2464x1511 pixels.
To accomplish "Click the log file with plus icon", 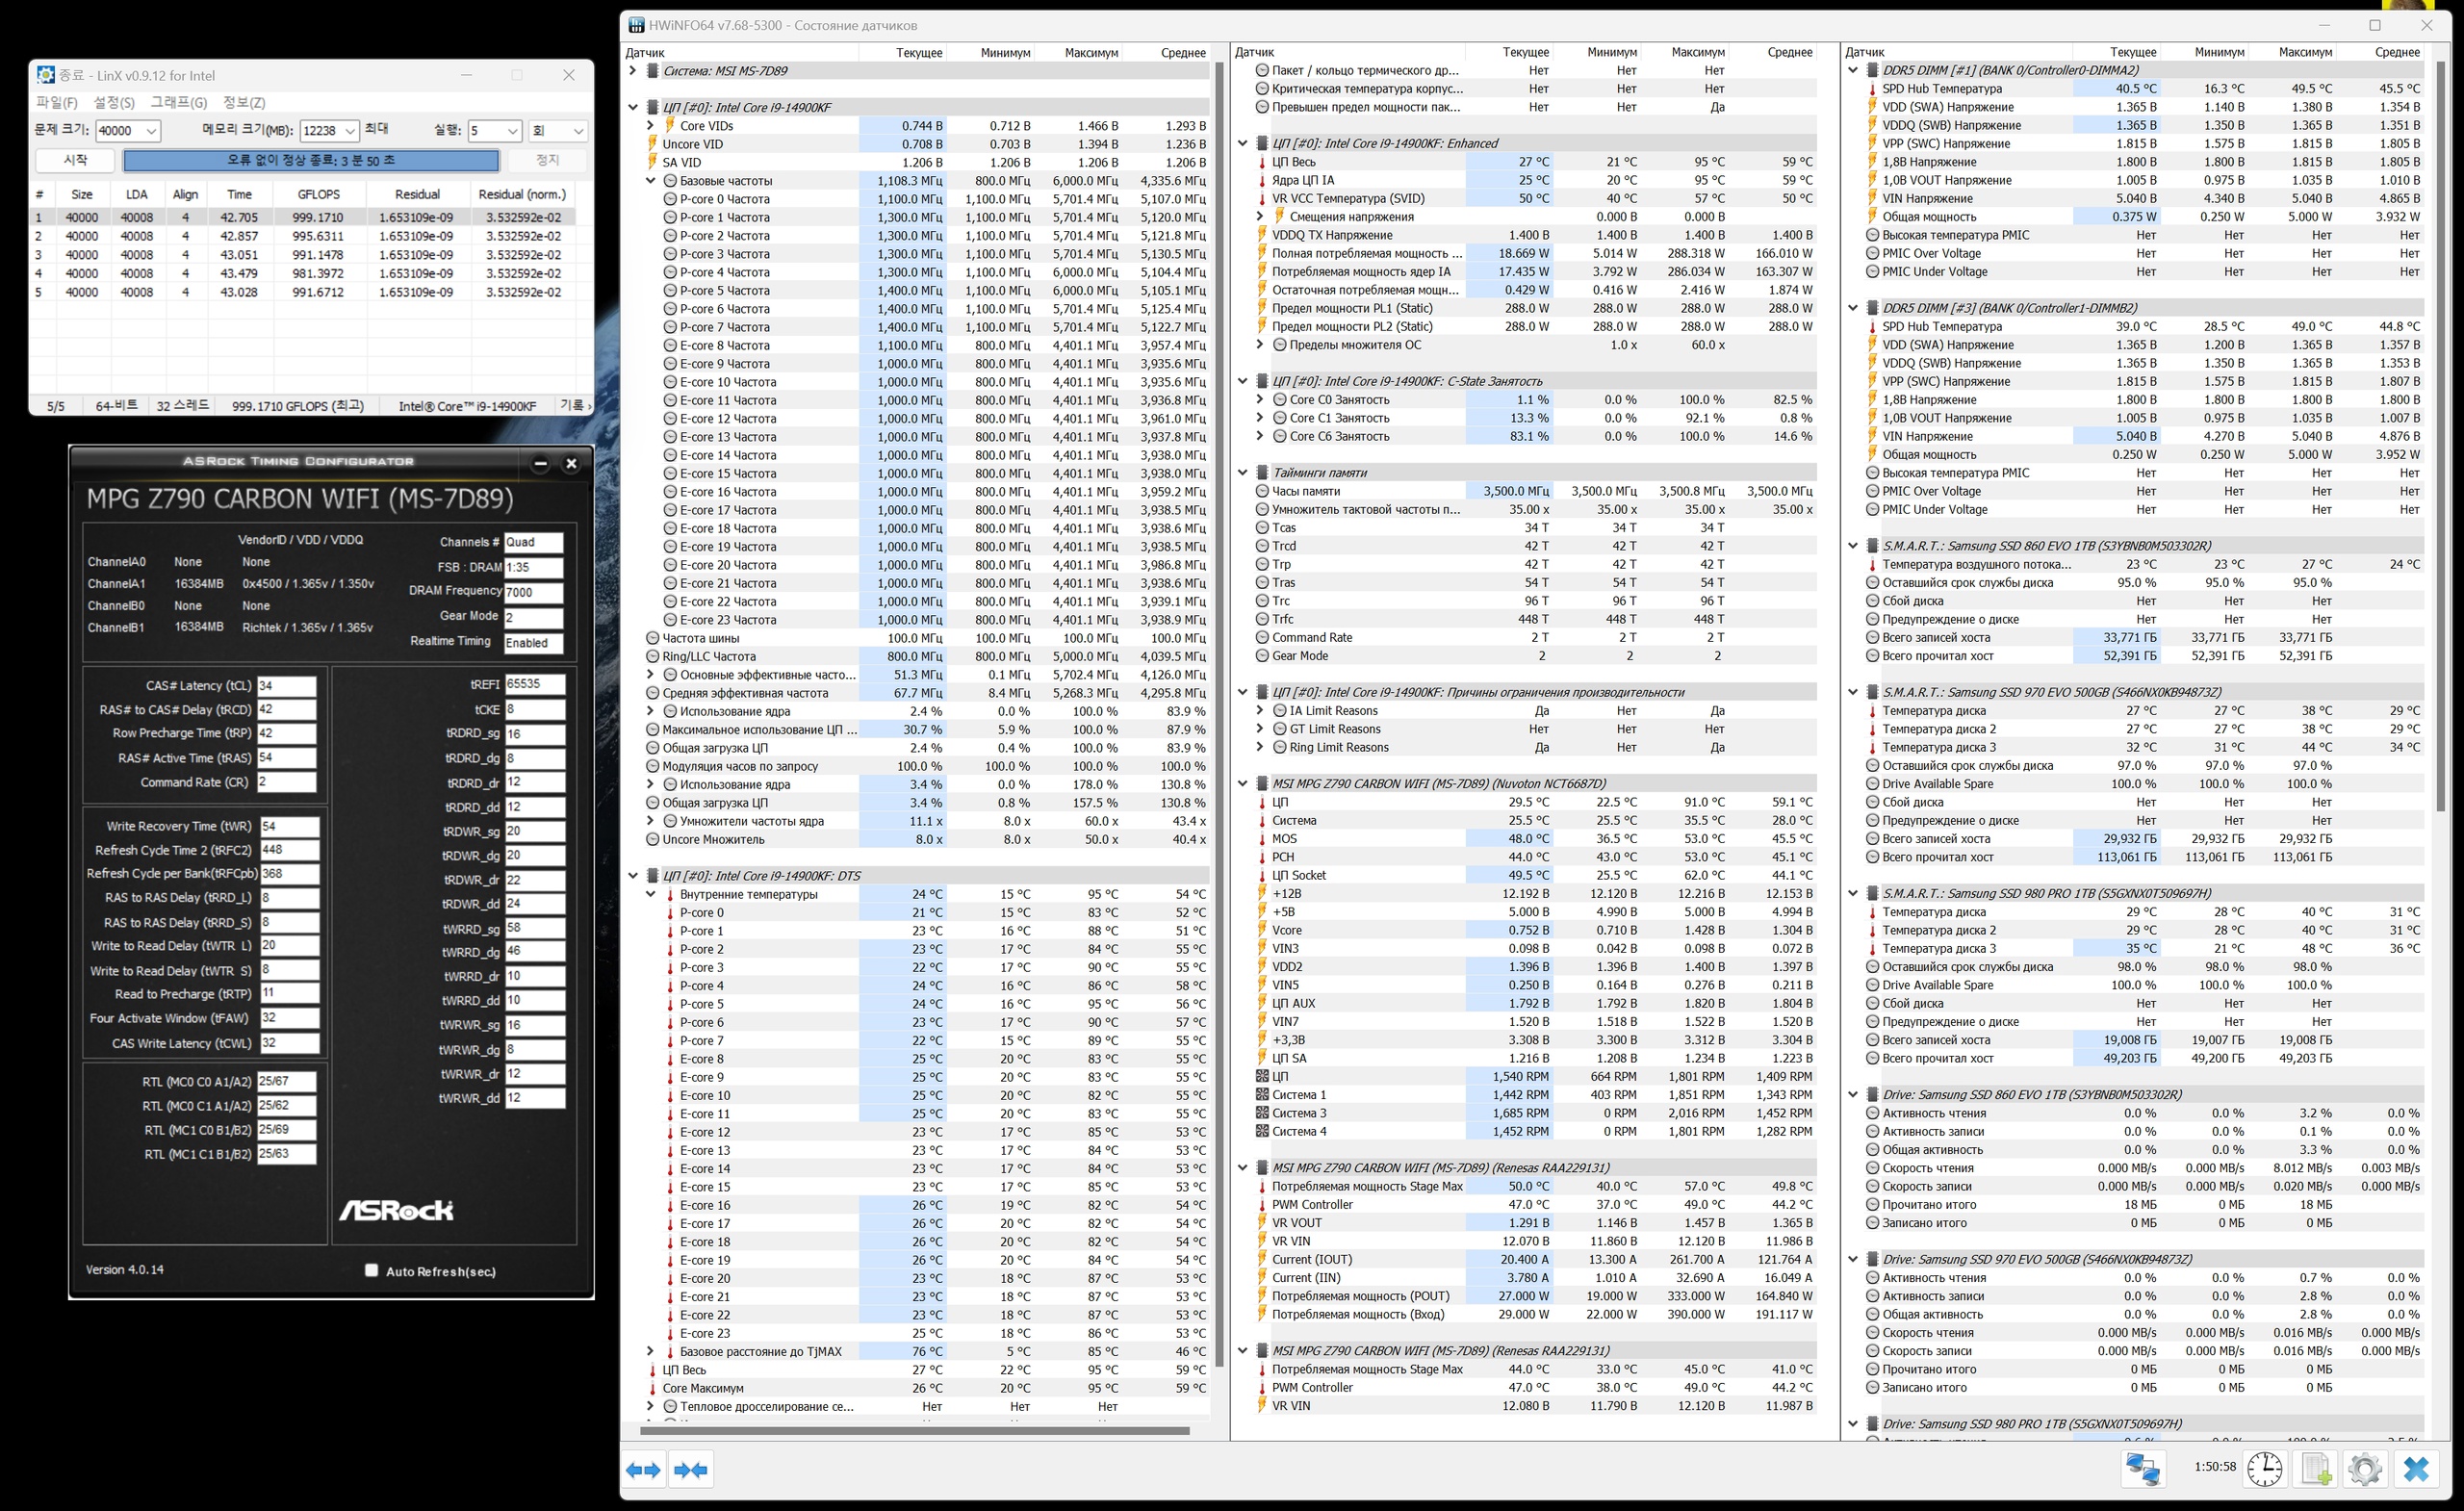I will (2316, 1469).
